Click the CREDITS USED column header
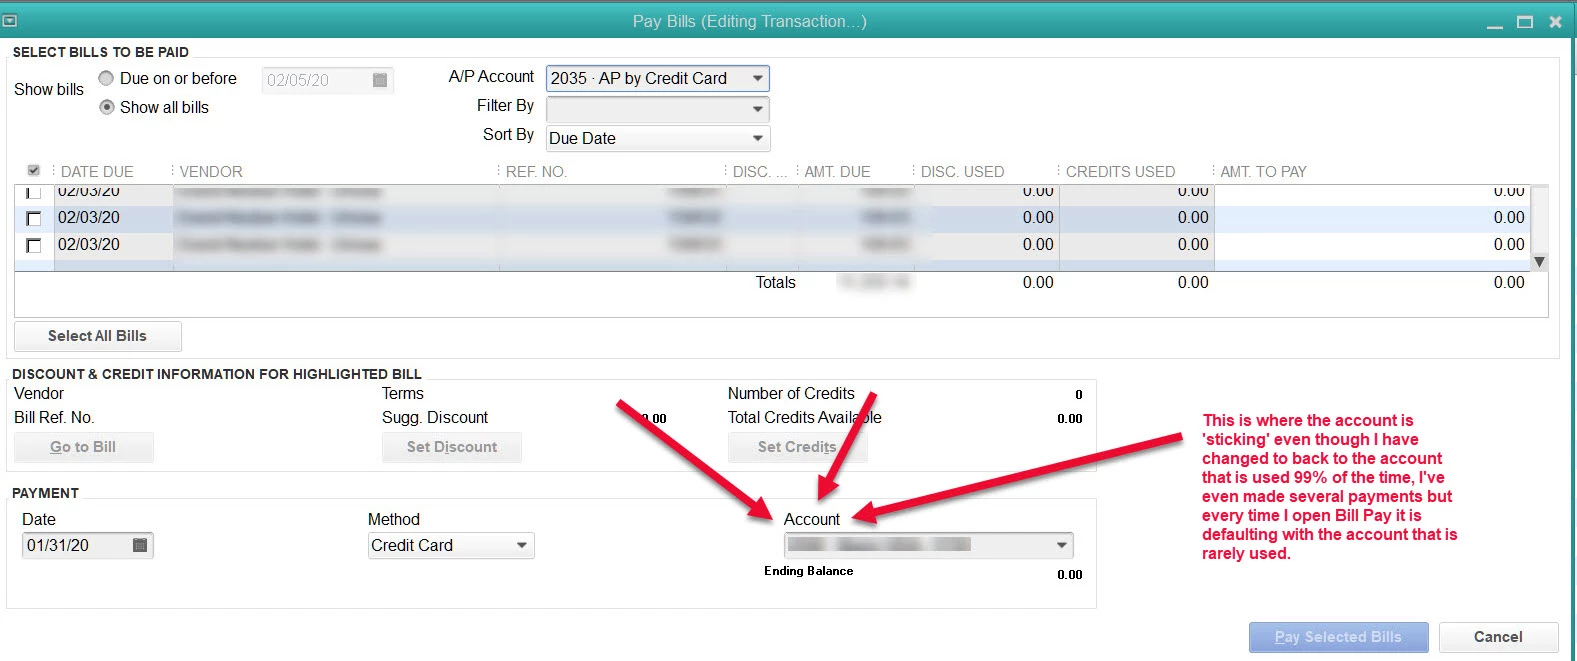This screenshot has height=661, width=1577. click(x=1120, y=172)
